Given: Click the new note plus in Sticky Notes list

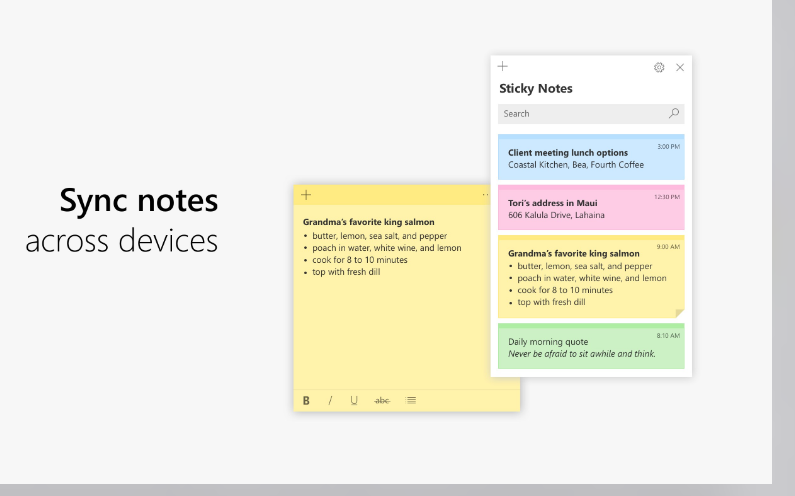Looking at the screenshot, I should click(x=502, y=66).
